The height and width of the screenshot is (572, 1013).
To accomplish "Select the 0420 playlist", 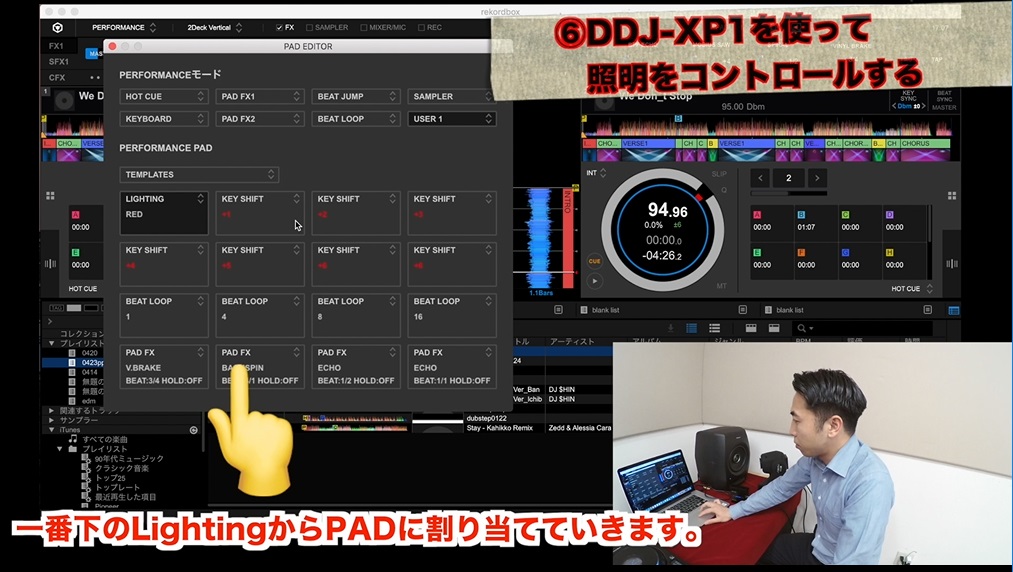I will [x=90, y=353].
